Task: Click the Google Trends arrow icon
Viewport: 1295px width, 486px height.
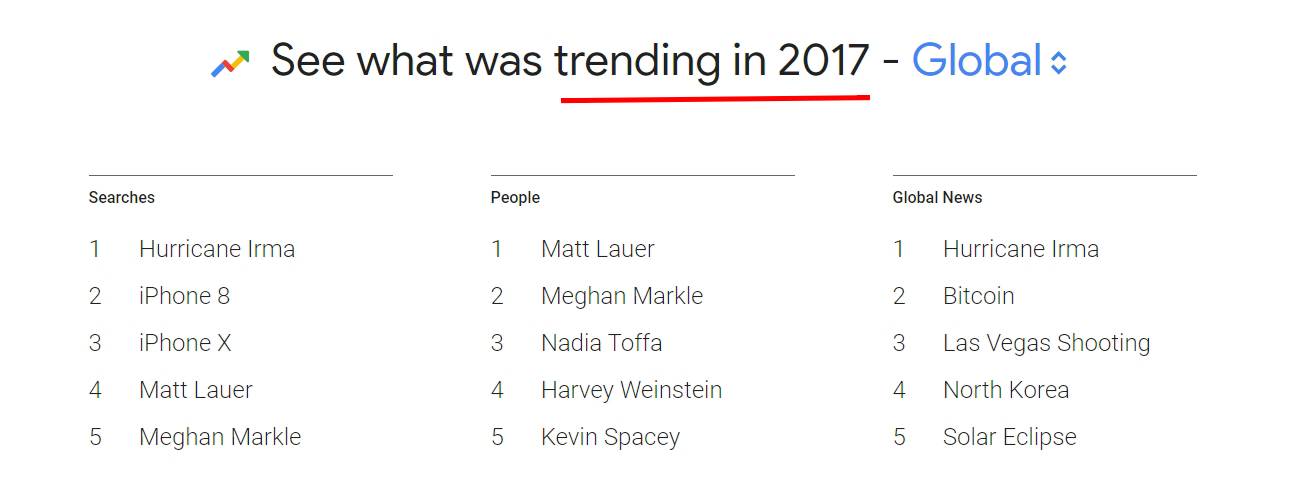Action: 230,65
